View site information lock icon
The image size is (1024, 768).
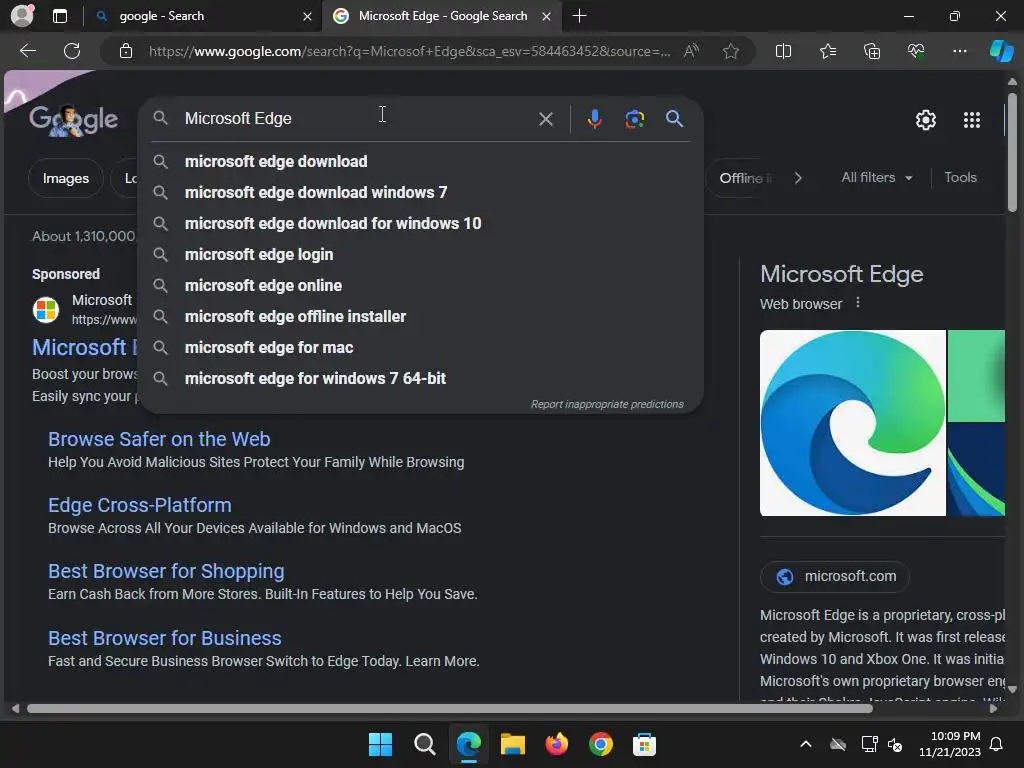126,51
